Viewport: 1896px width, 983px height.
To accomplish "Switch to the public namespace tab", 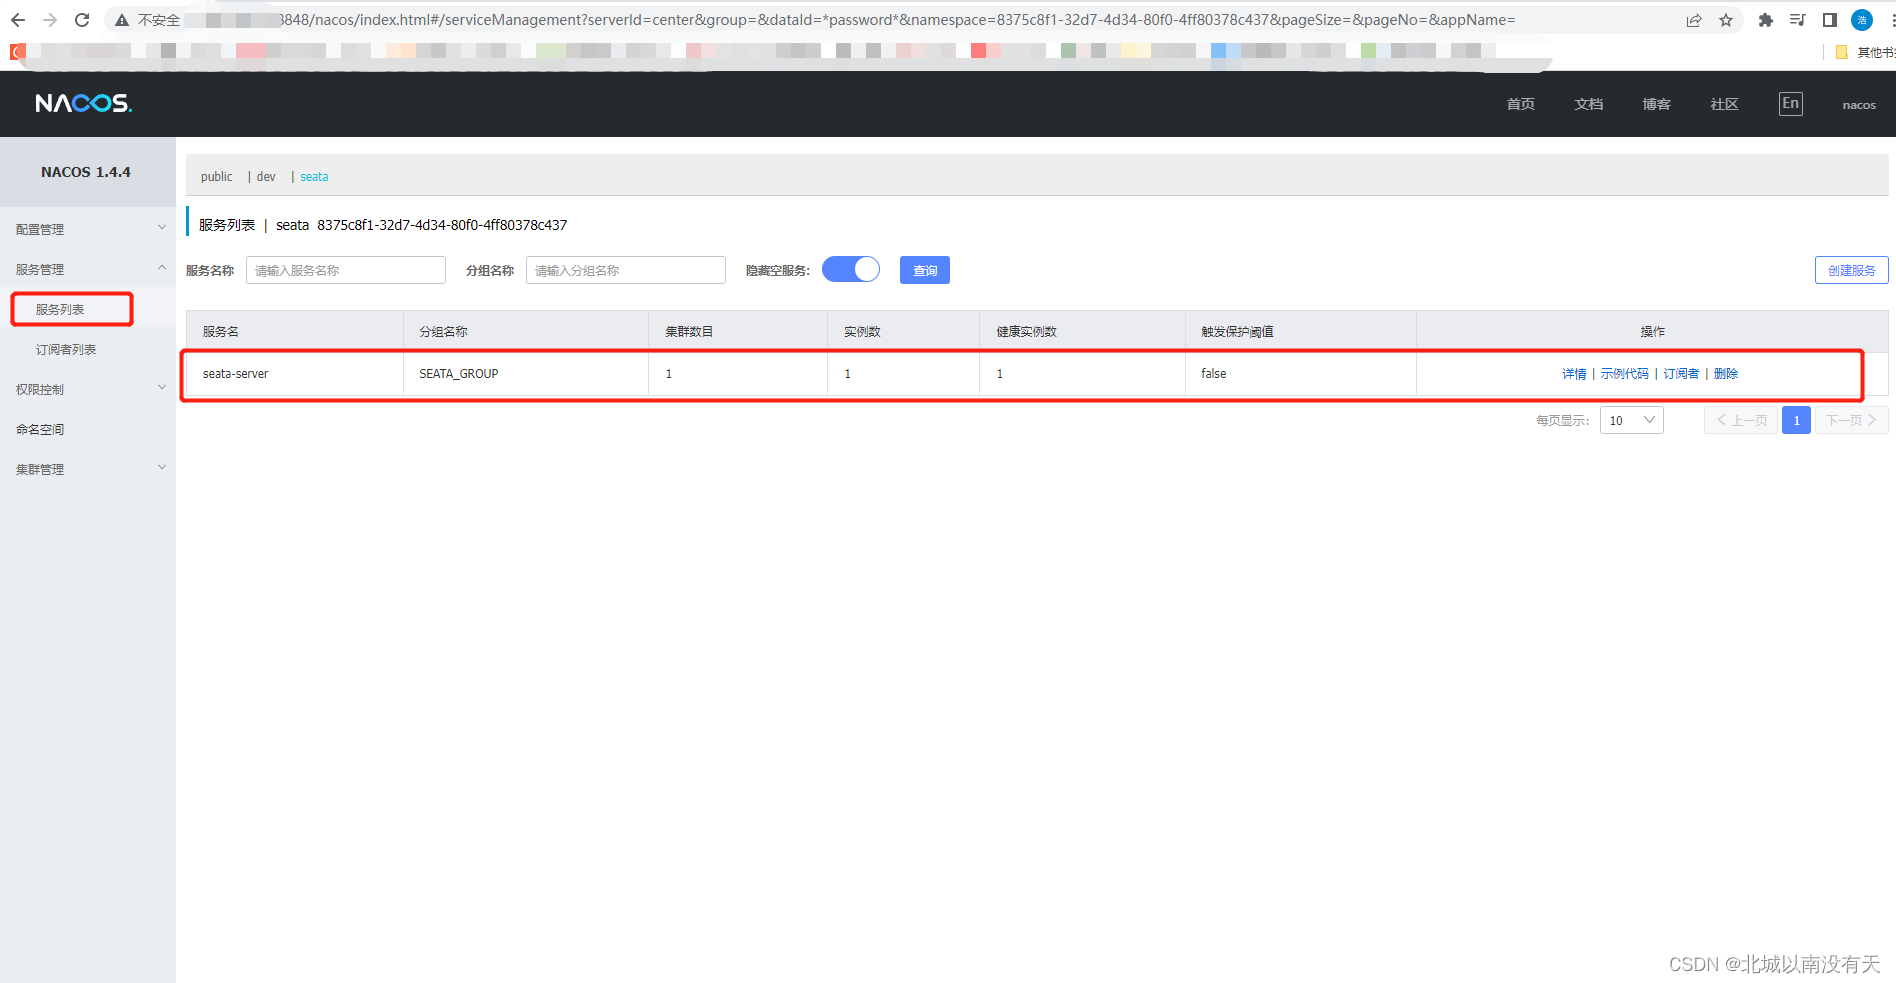I will (216, 177).
